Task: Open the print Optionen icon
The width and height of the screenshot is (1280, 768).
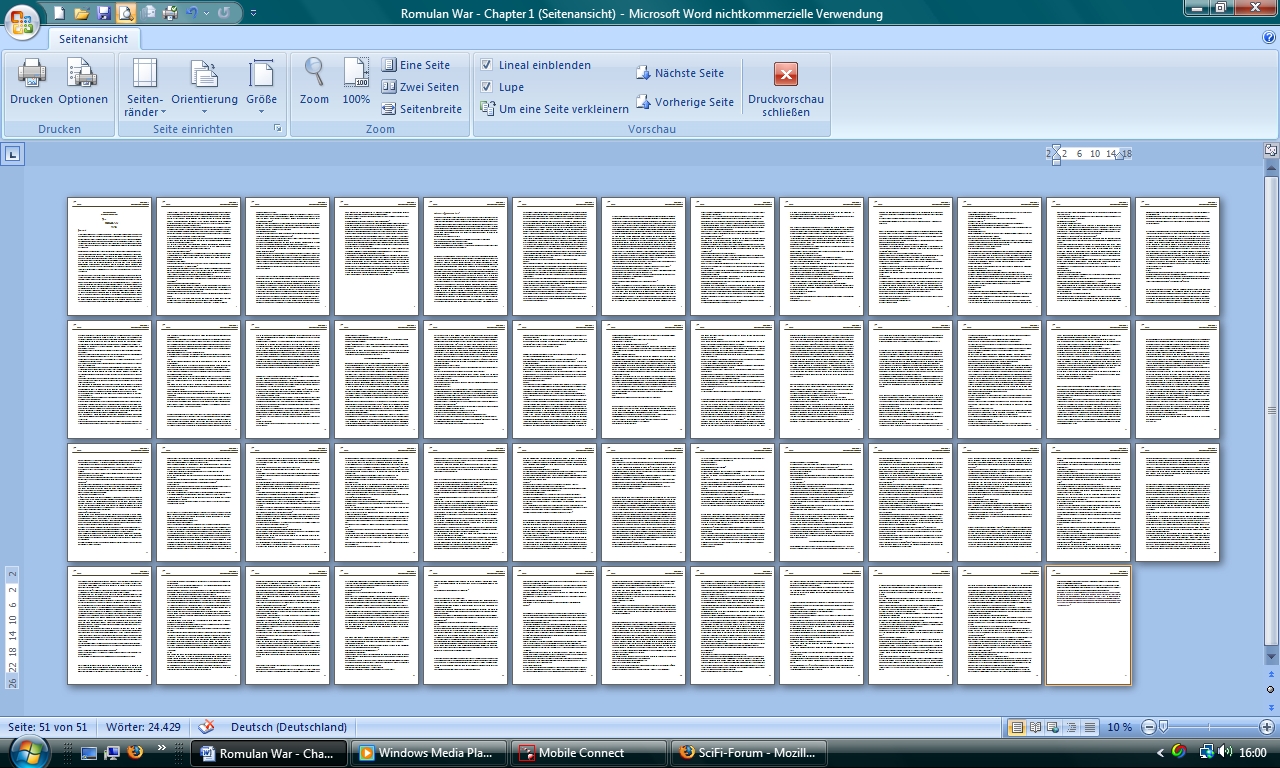Action: tap(82, 74)
